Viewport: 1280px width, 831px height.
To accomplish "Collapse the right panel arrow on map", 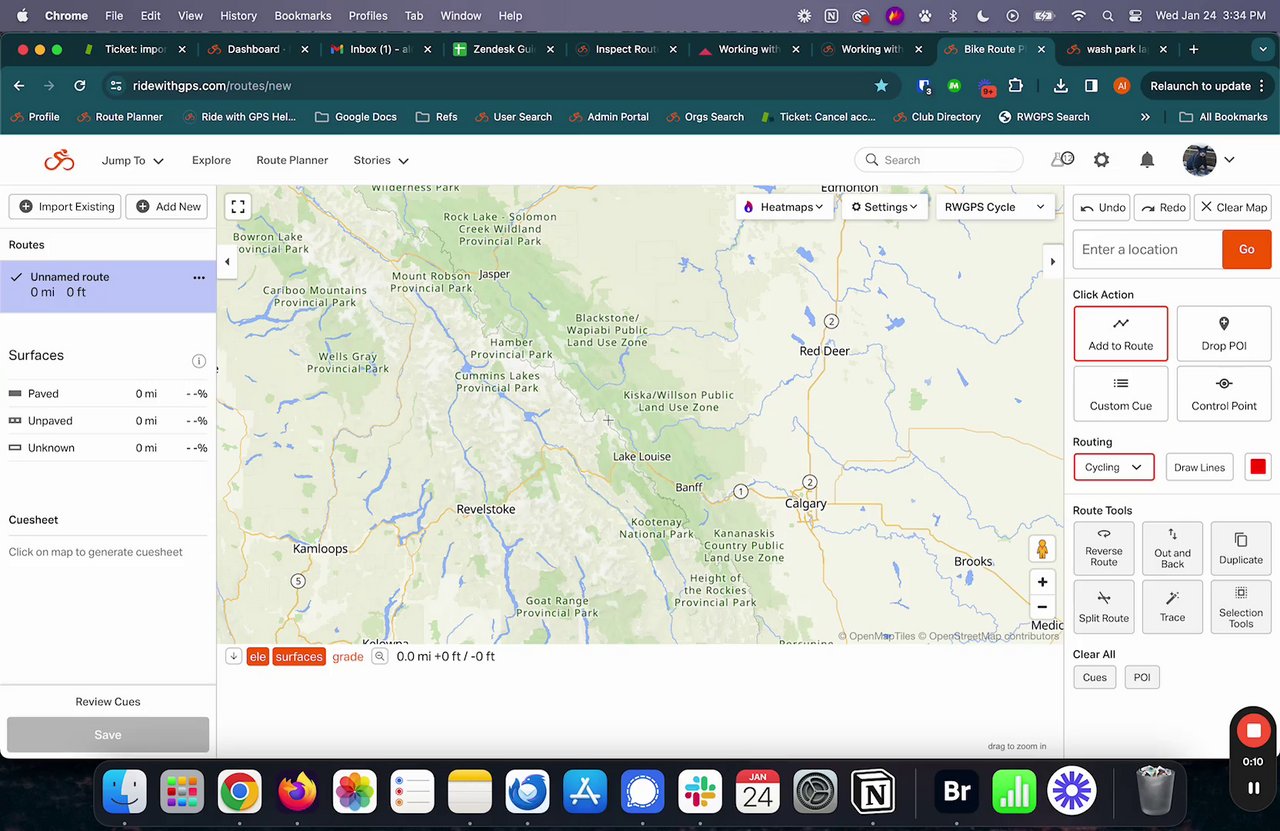I will 1052,262.
